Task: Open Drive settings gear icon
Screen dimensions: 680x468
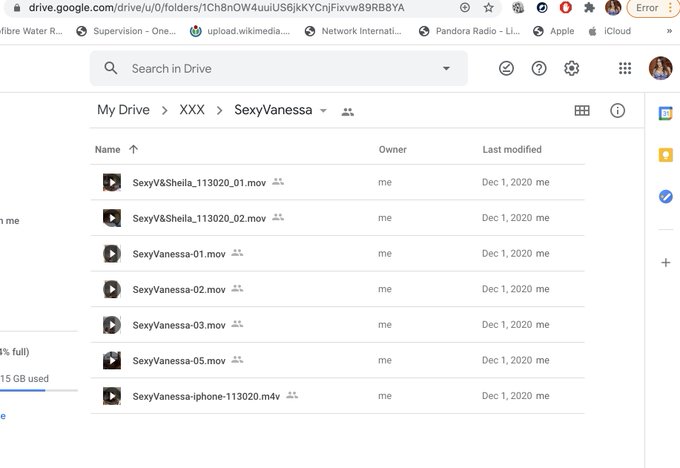Action: 572,68
